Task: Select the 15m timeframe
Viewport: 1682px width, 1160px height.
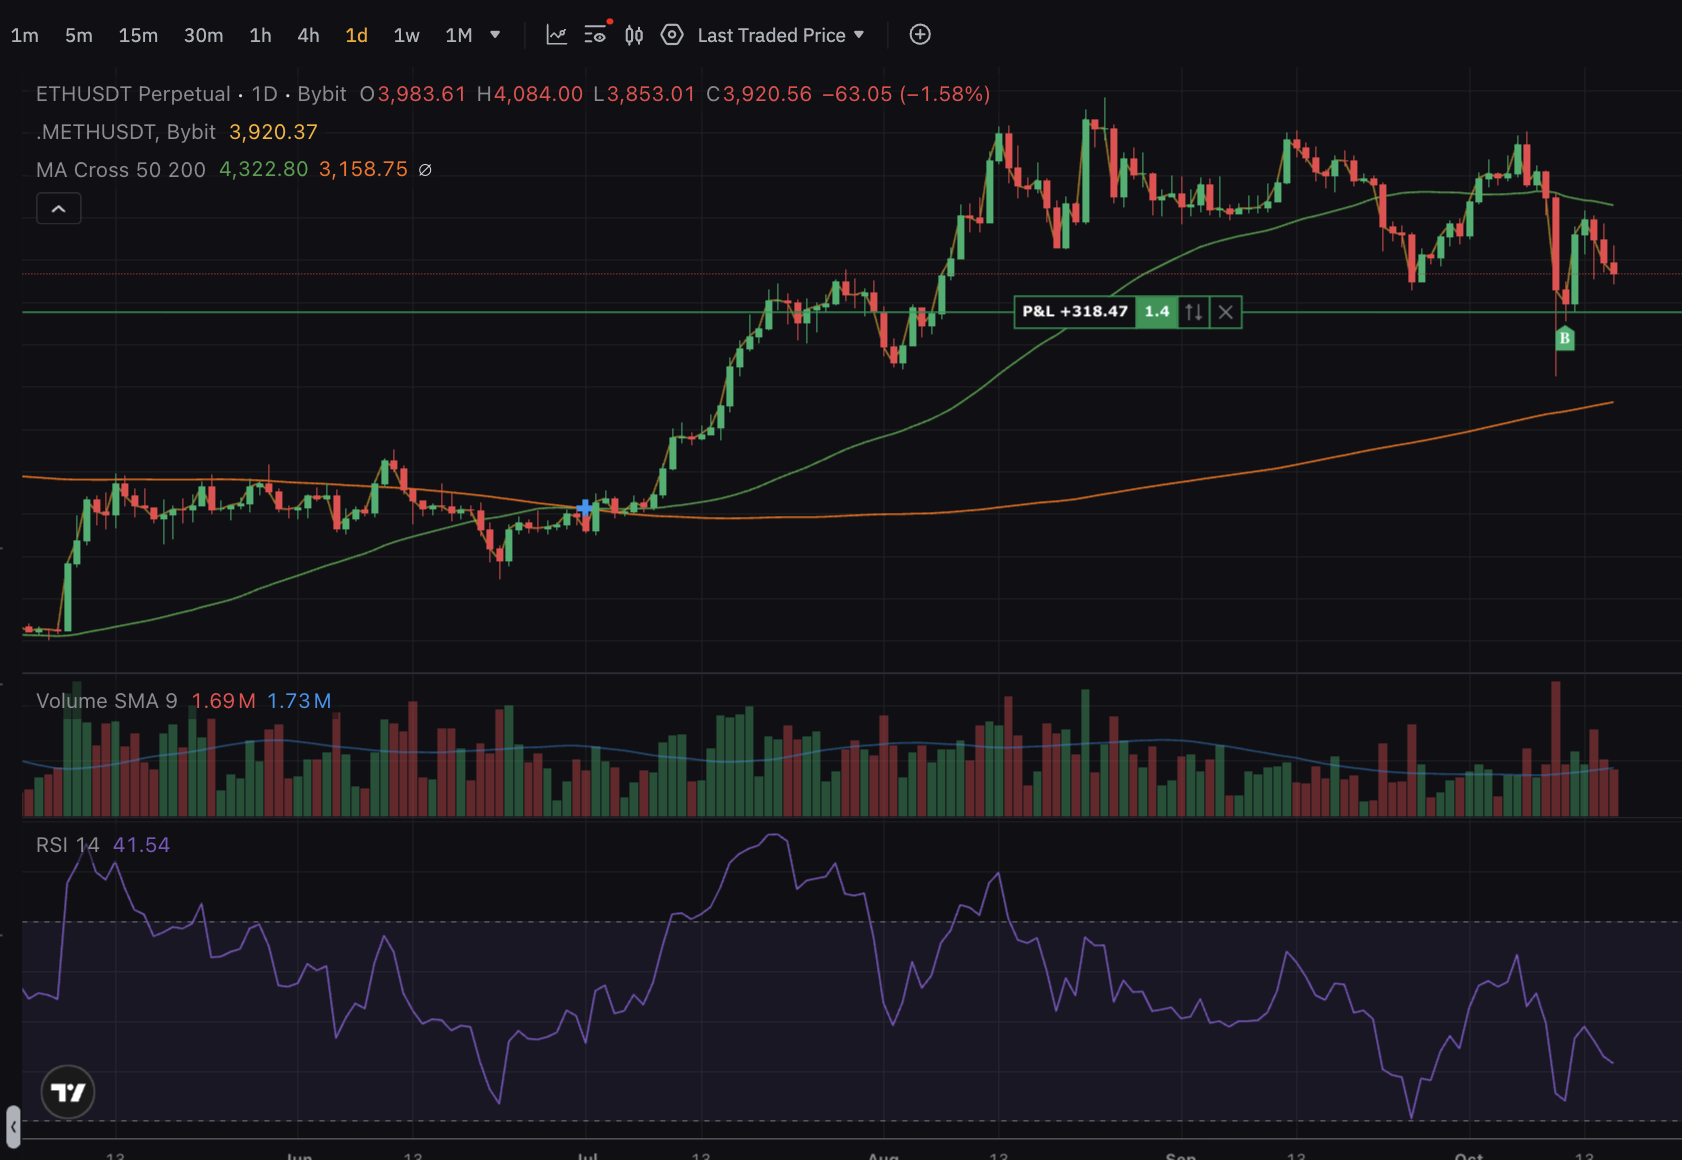Action: (138, 35)
